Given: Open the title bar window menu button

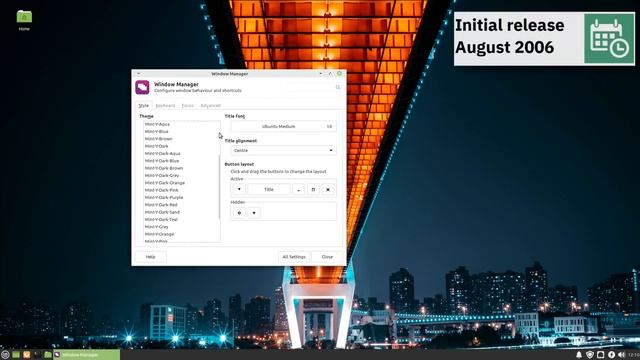Looking at the screenshot, I should click(138, 73).
